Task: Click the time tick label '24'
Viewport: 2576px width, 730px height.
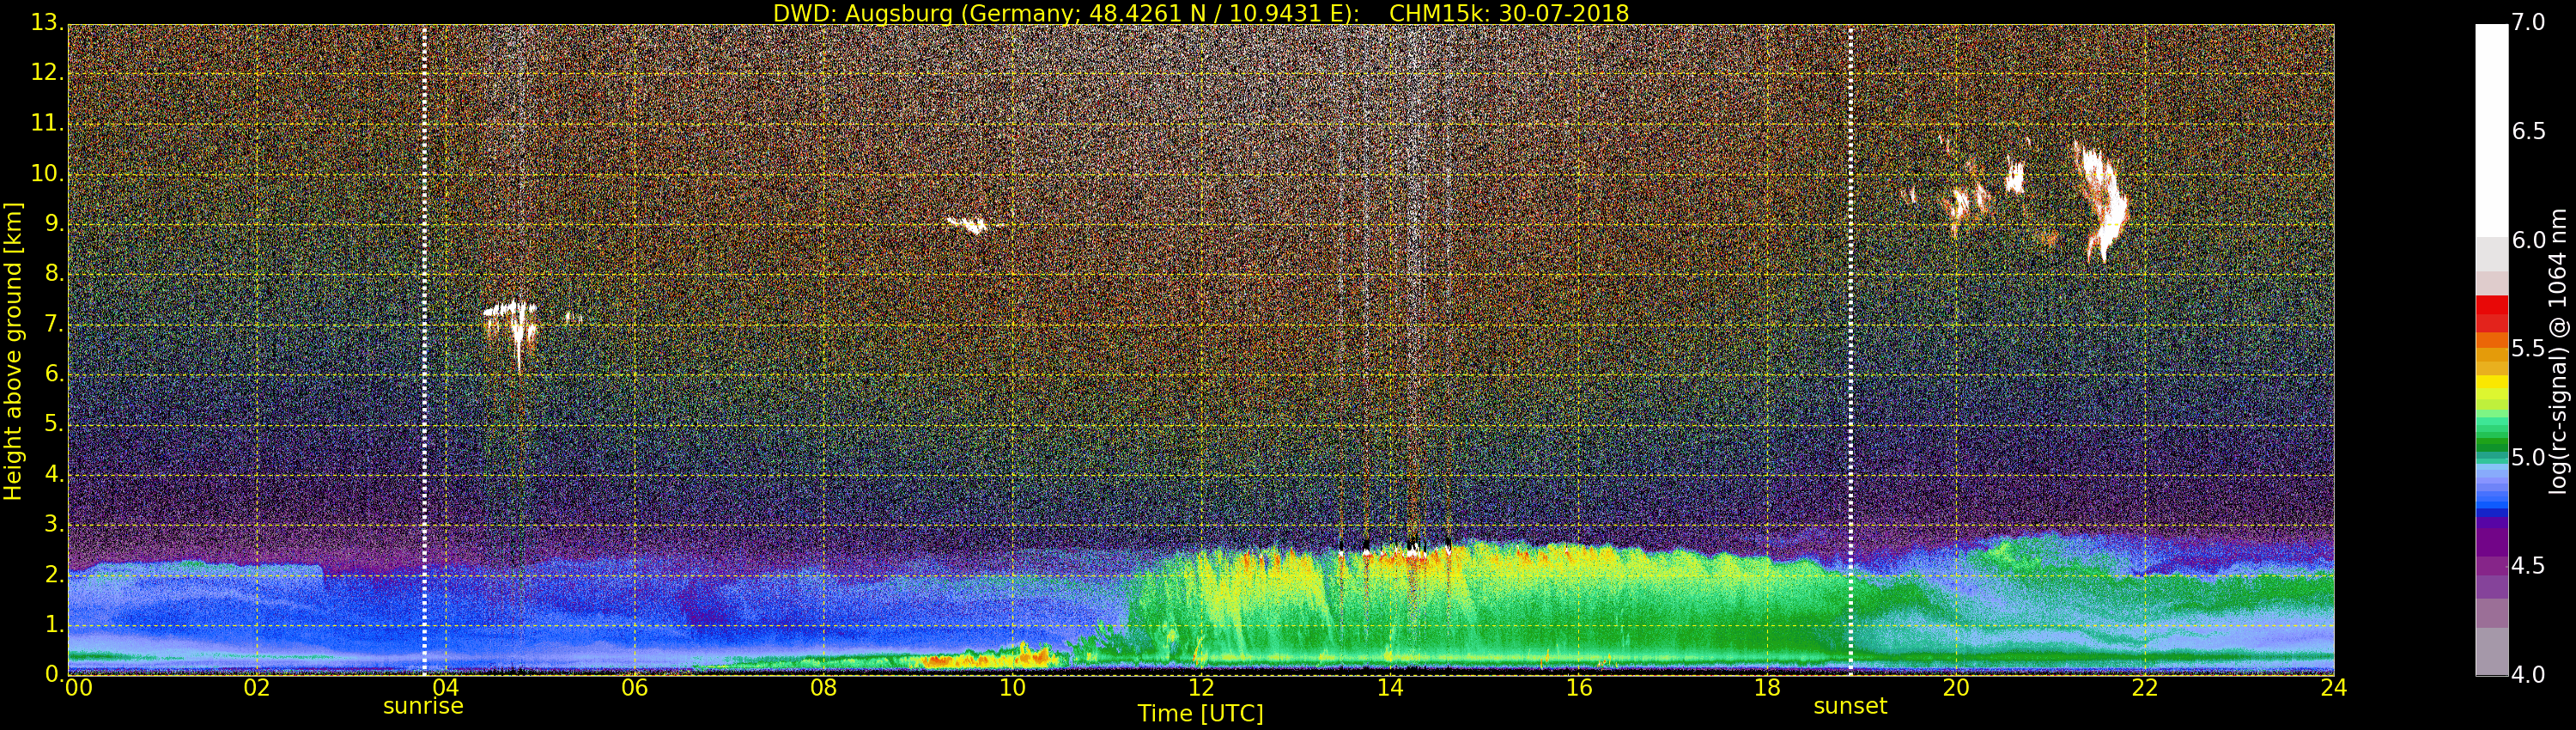Action: pos(2334,688)
